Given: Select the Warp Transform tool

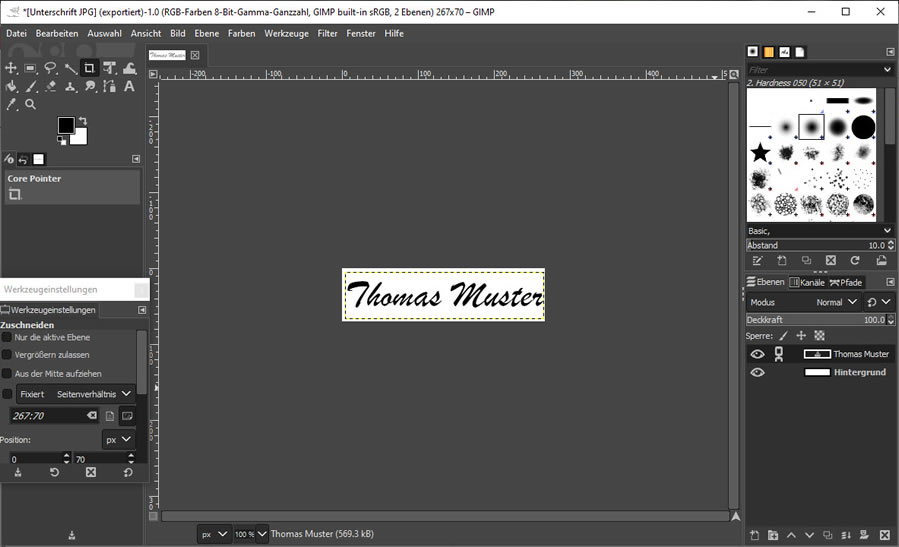Looking at the screenshot, I should (x=130, y=68).
